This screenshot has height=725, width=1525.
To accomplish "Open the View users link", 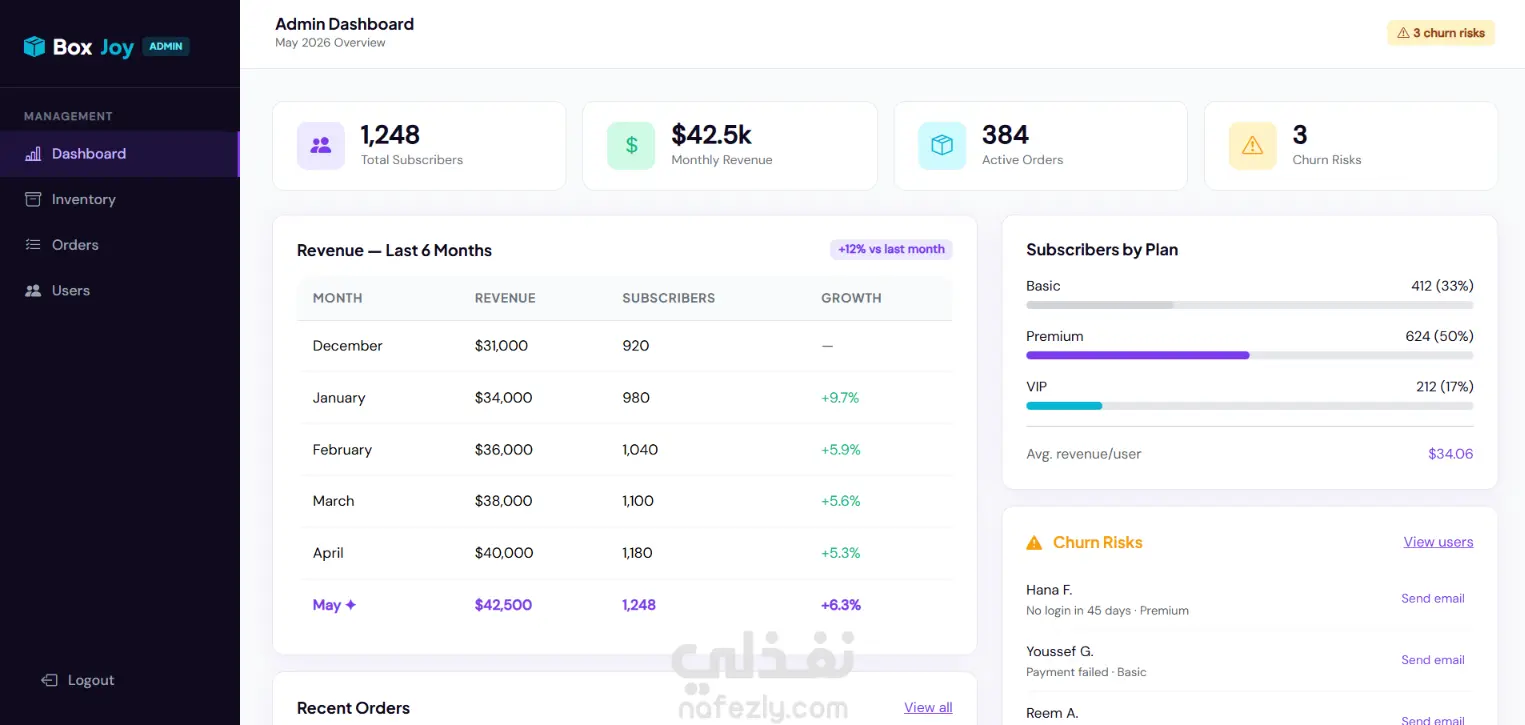I will [x=1438, y=542].
